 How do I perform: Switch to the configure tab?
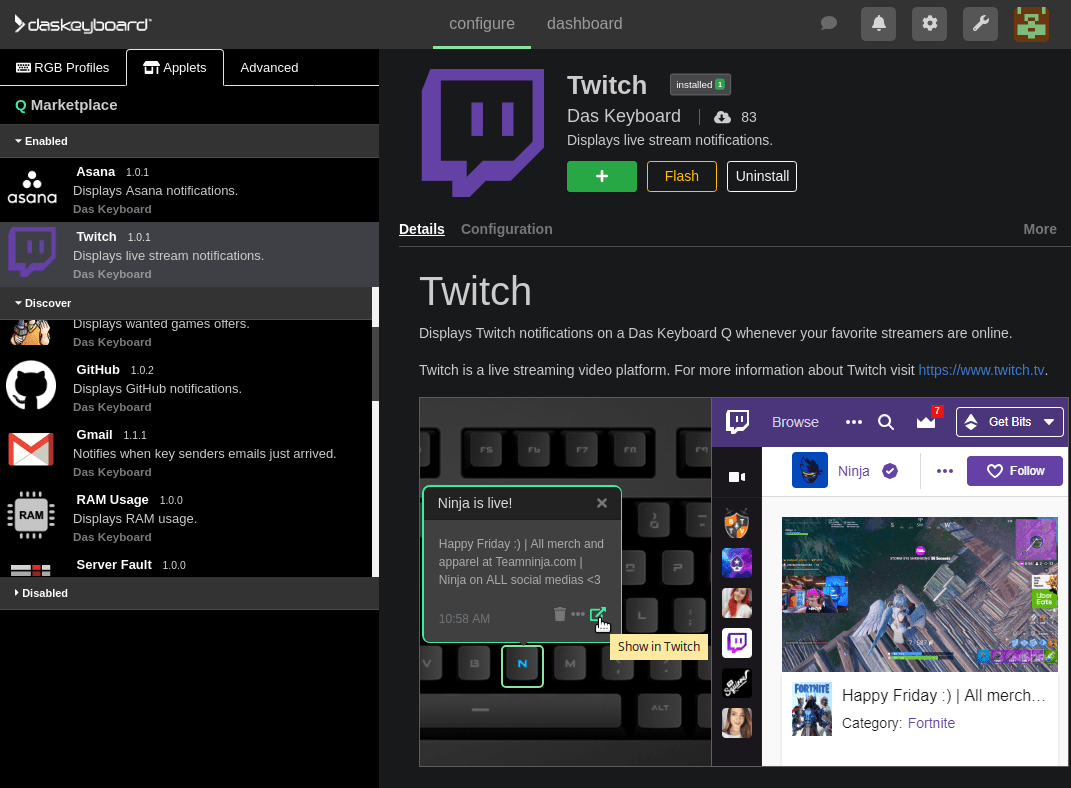[482, 24]
